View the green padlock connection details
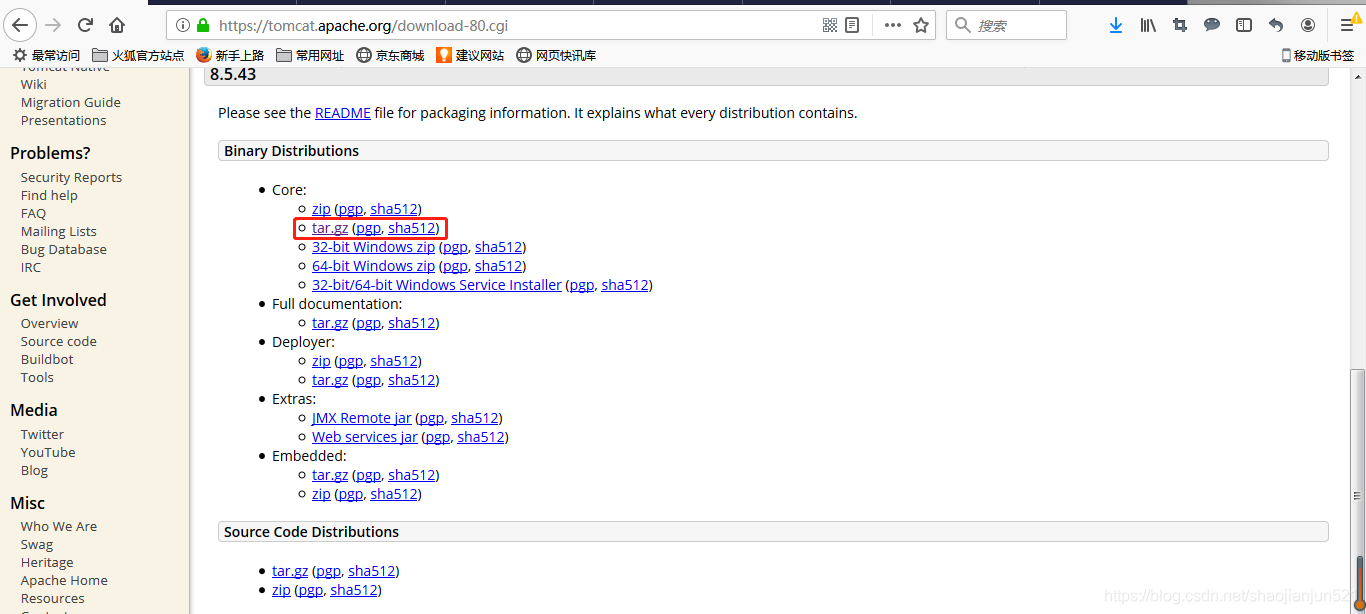This screenshot has width=1366, height=614. (x=203, y=25)
